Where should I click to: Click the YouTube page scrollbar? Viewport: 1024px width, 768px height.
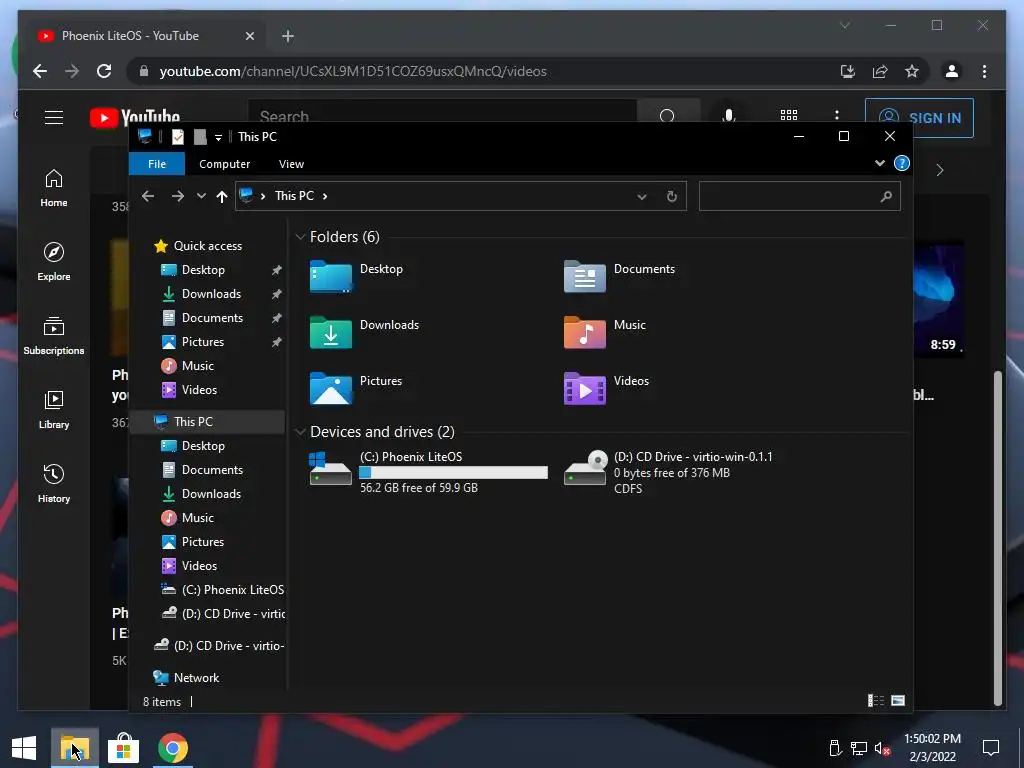coord(998,537)
